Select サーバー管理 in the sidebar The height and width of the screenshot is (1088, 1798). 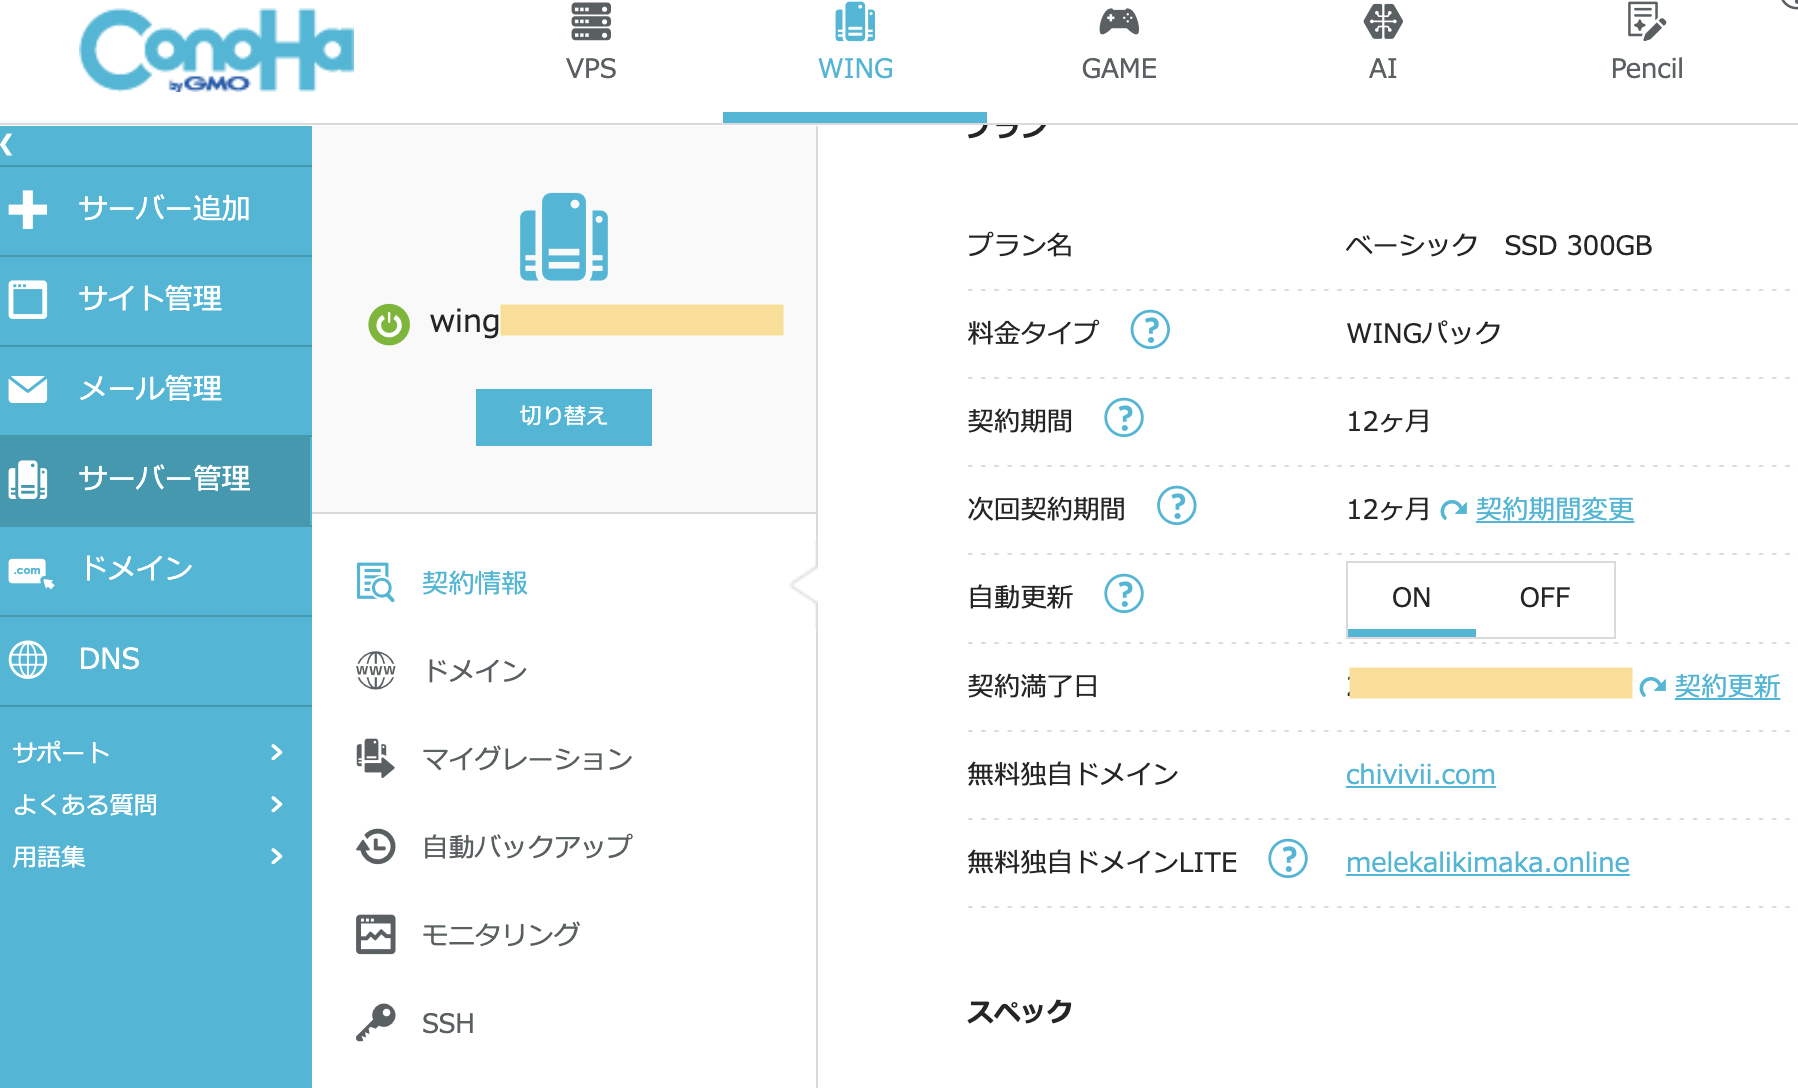(x=156, y=479)
